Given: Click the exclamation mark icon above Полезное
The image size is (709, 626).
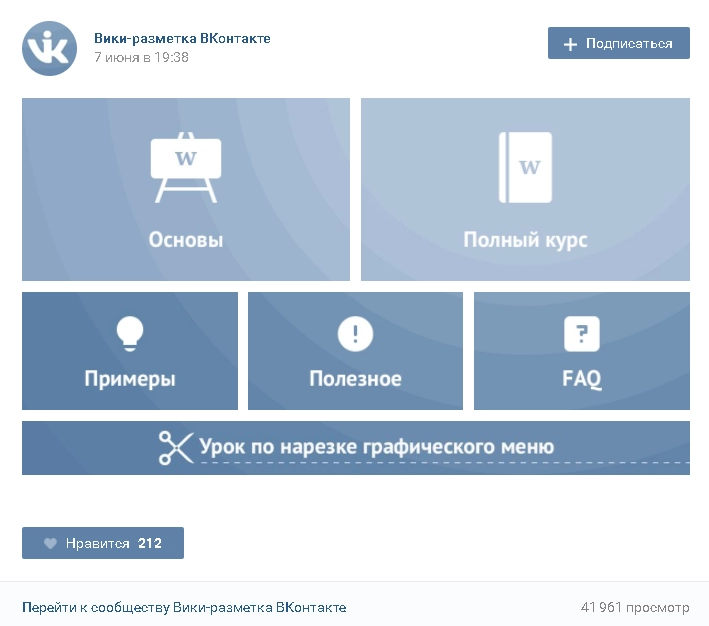Looking at the screenshot, I should pos(355,334).
